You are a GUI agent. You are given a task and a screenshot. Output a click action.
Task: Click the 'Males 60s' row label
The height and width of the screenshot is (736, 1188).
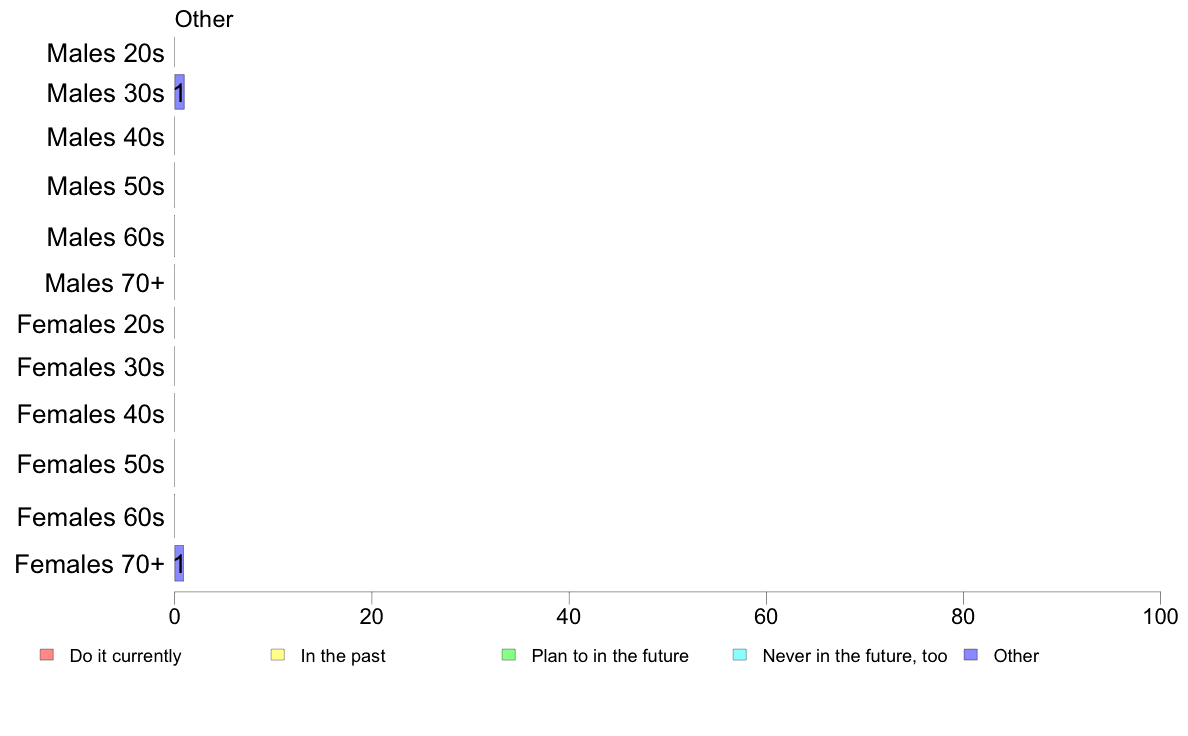[105, 237]
